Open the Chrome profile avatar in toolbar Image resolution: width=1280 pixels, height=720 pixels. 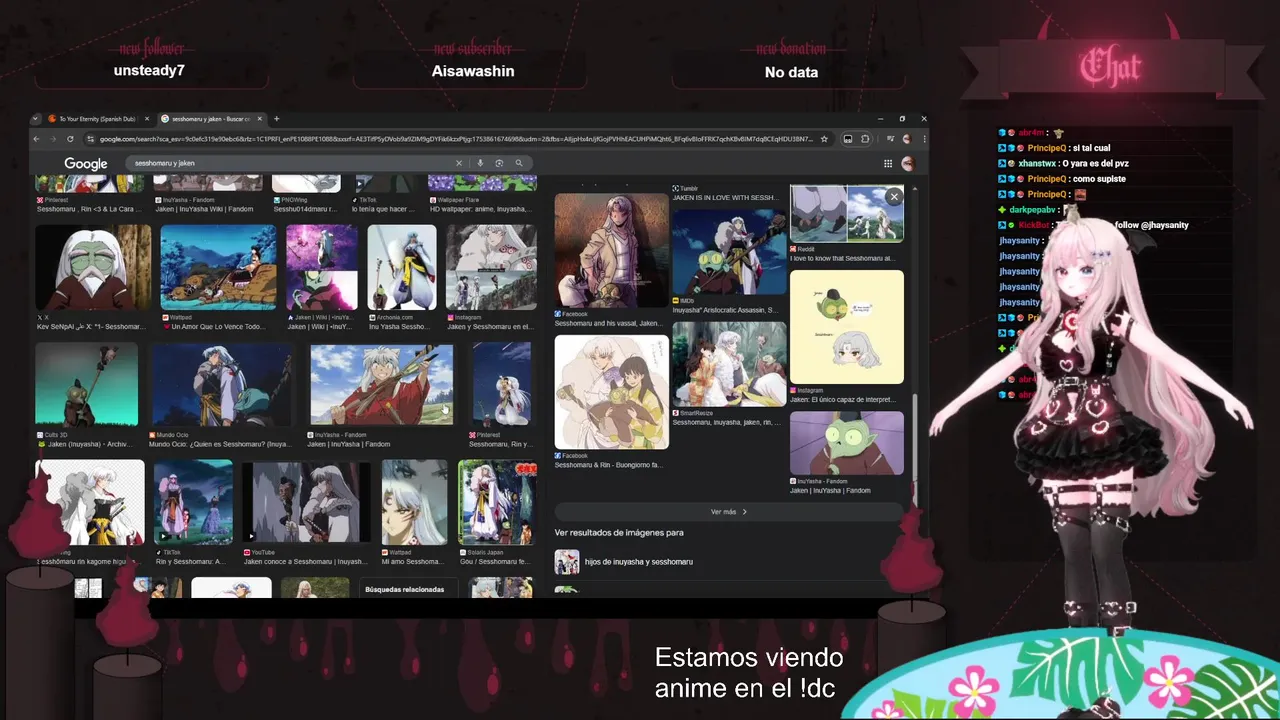(907, 139)
